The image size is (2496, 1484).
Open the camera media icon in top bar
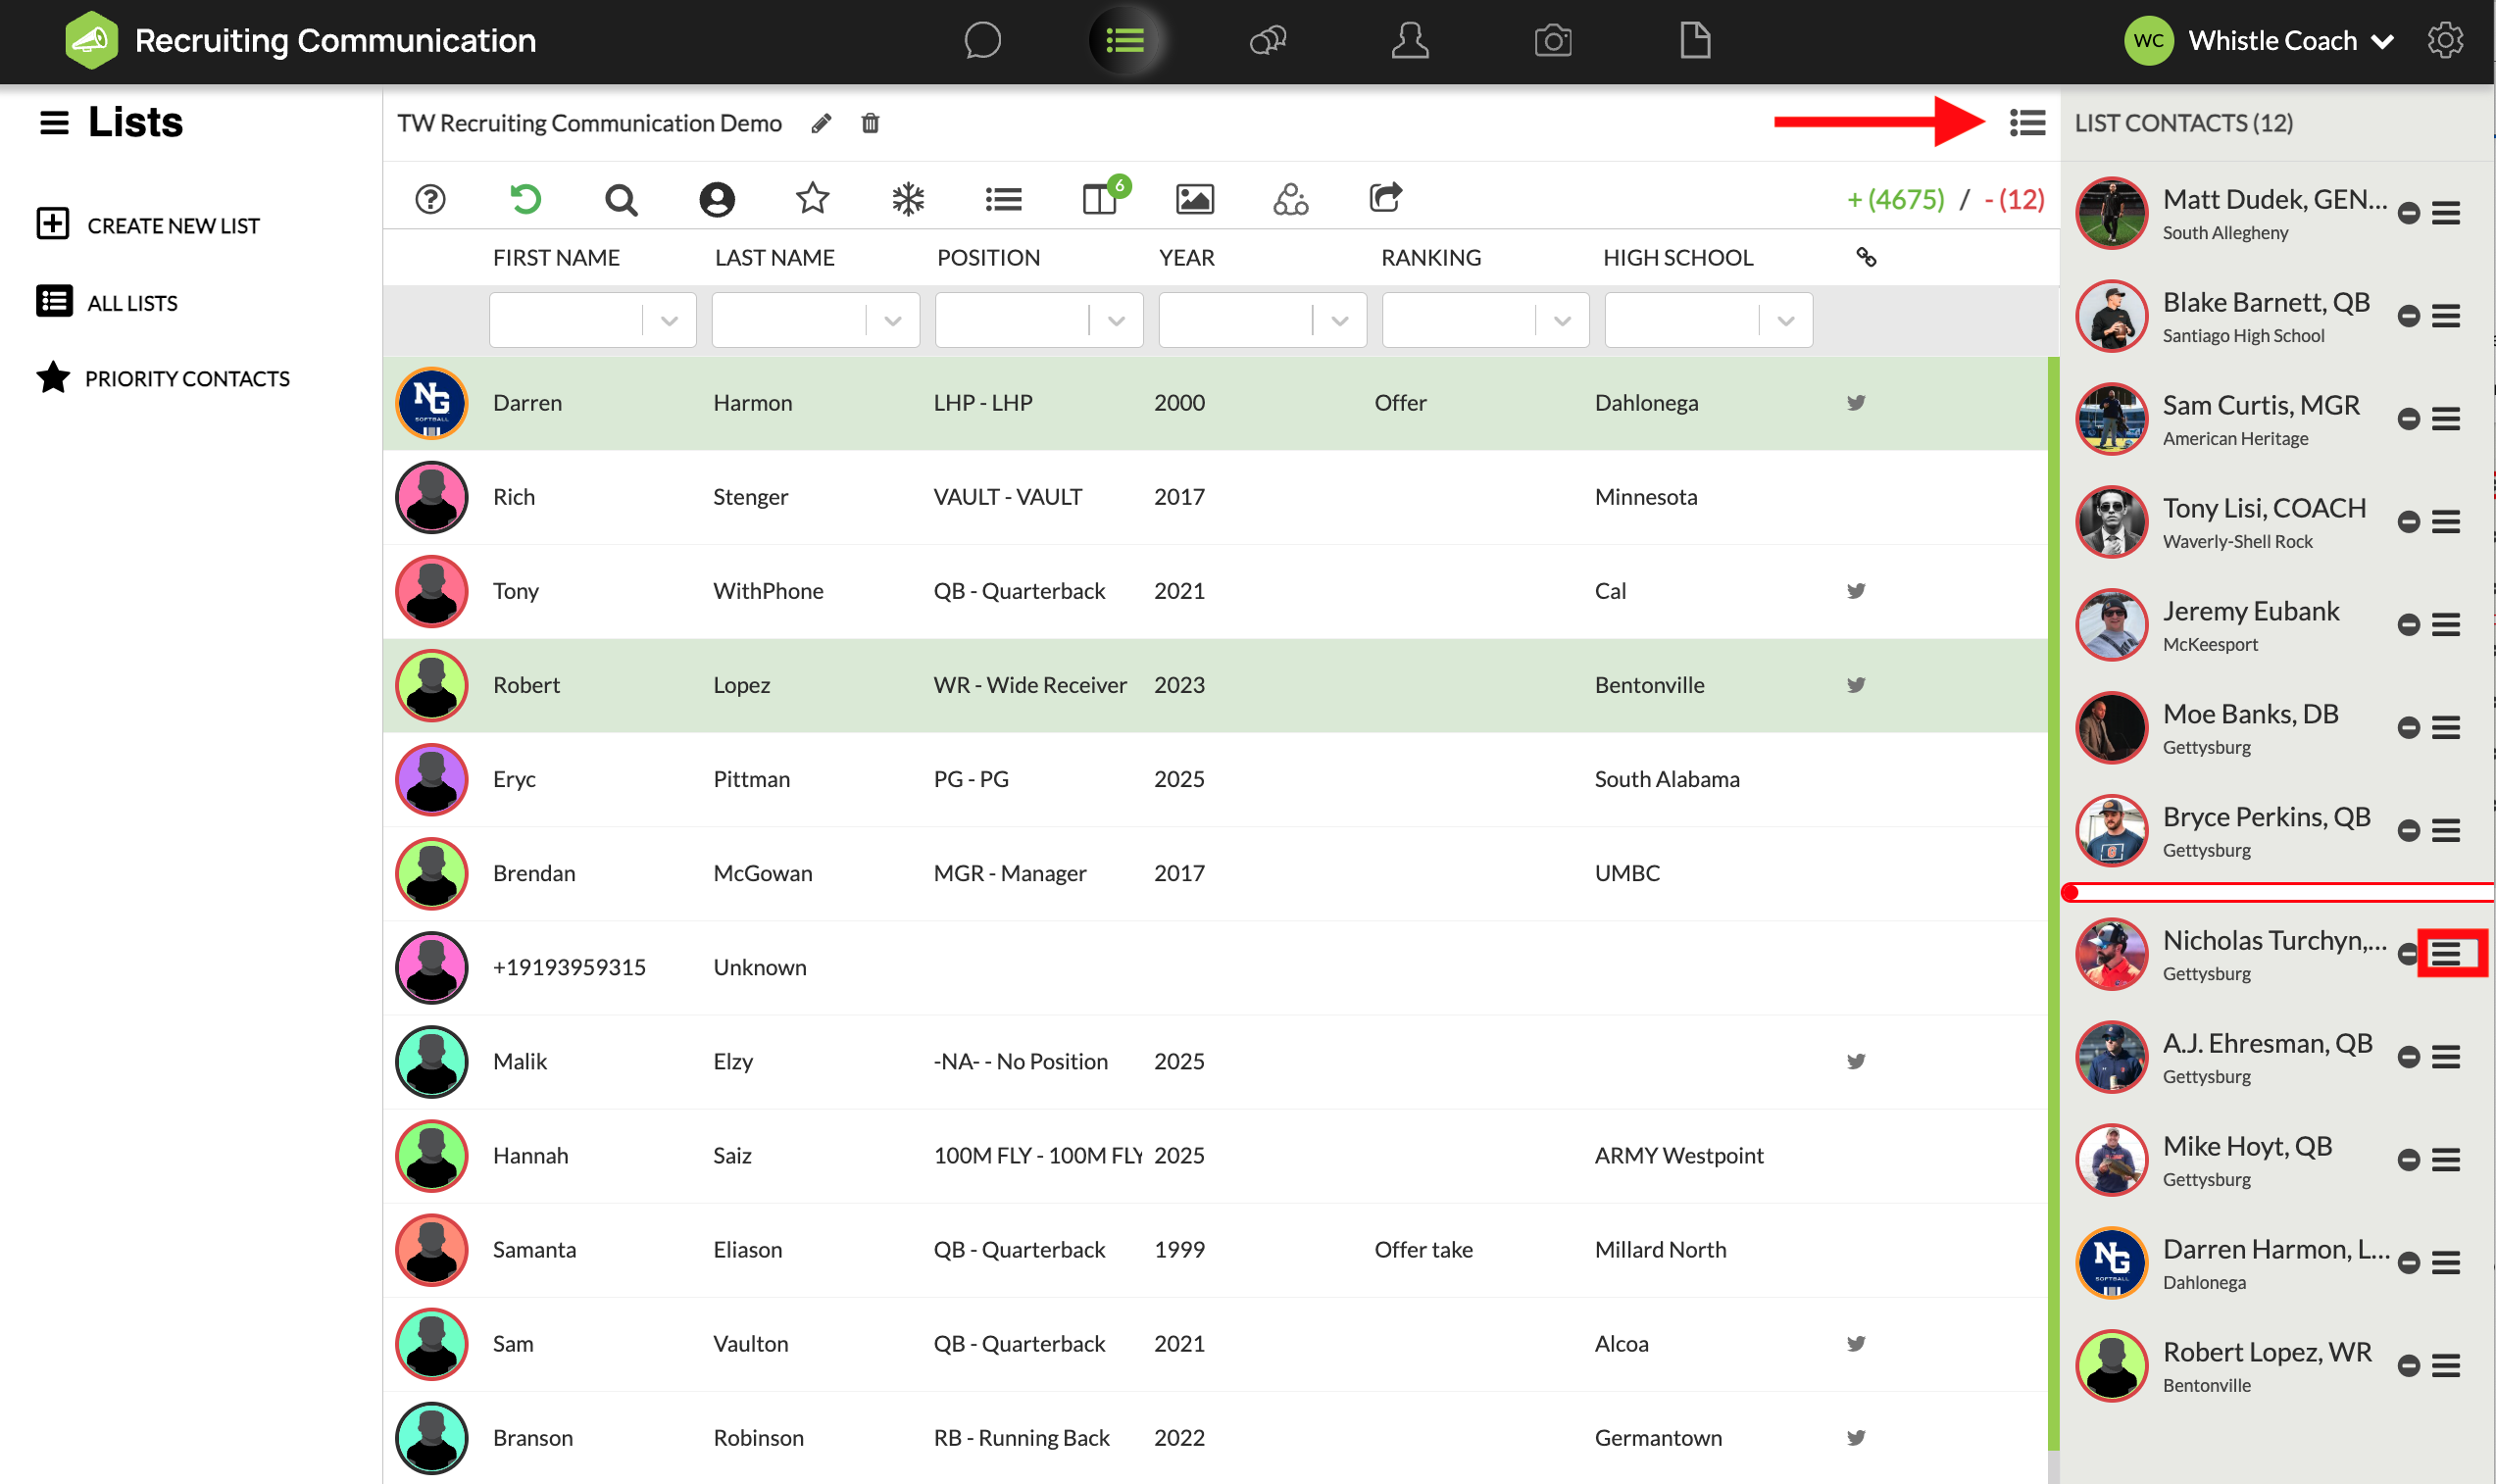click(x=1553, y=41)
